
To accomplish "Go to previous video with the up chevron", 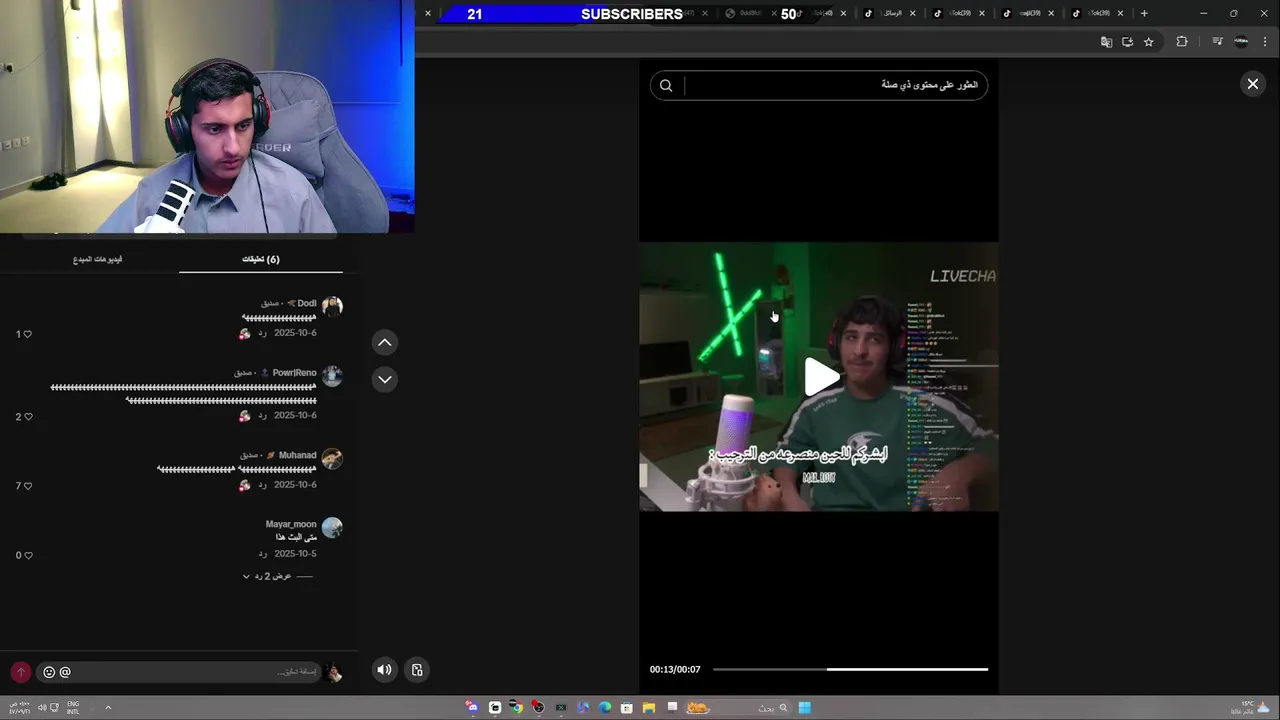I will pos(384,343).
